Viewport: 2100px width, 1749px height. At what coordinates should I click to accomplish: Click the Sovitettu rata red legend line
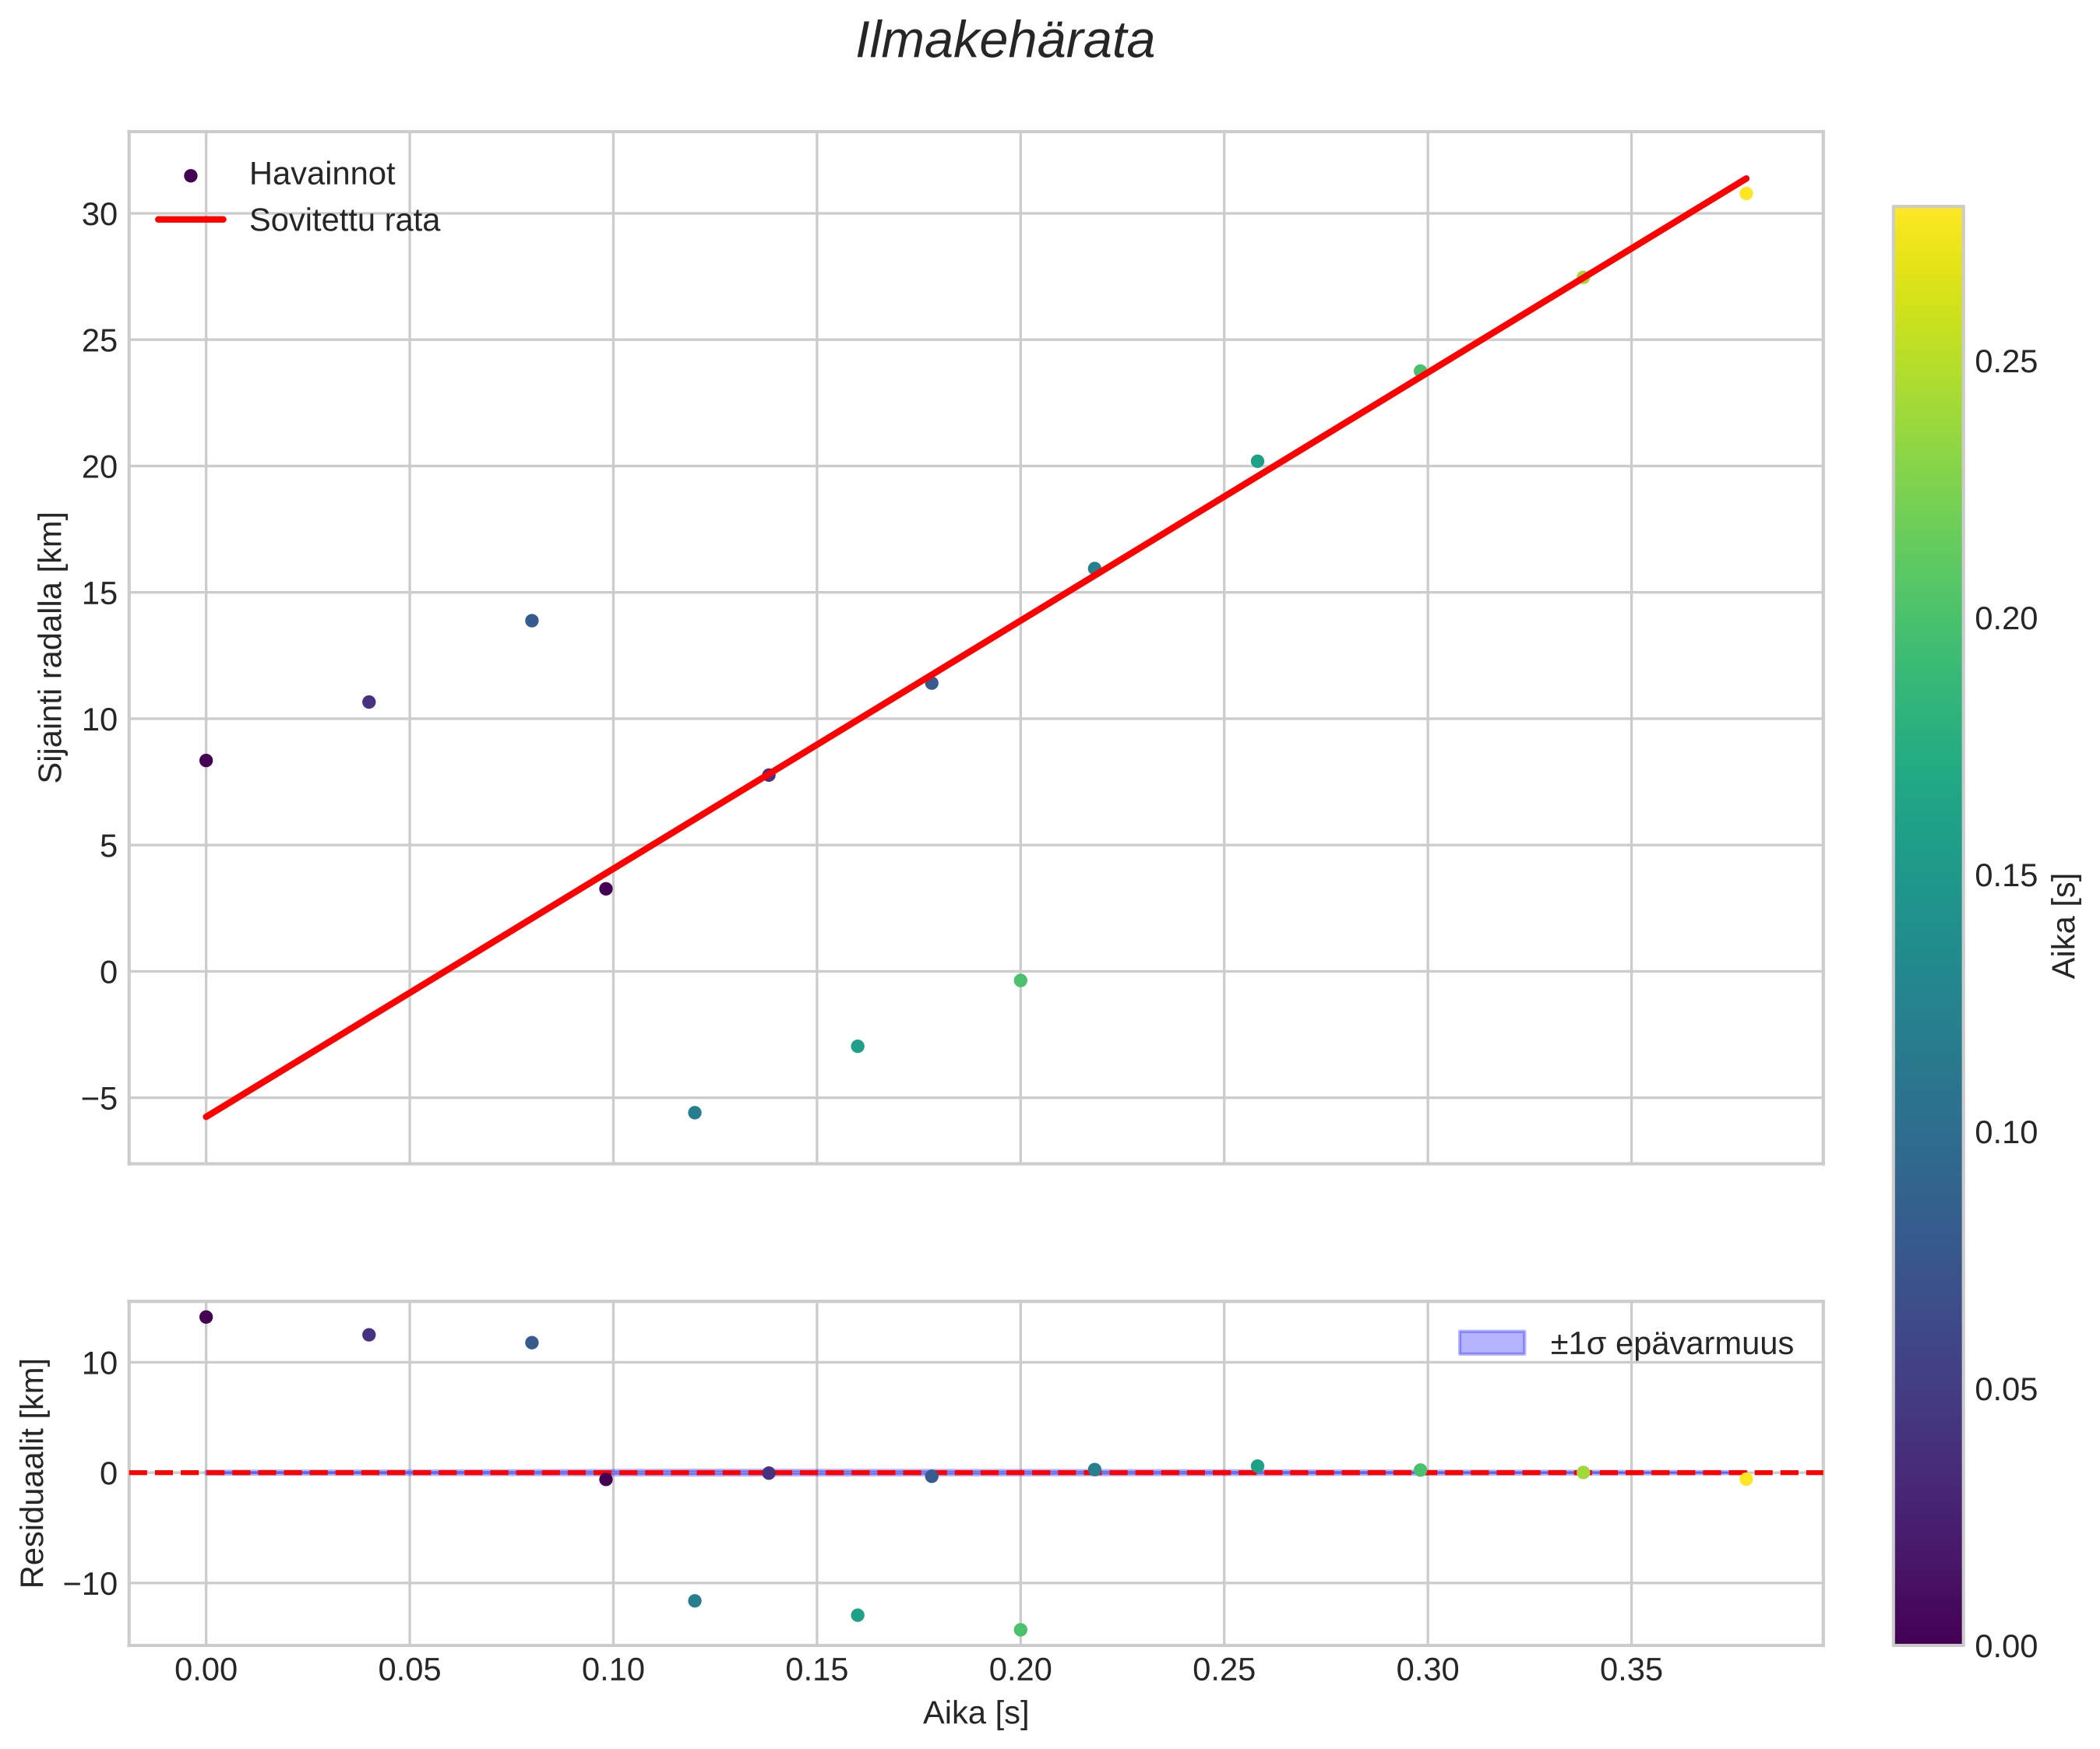tap(191, 220)
